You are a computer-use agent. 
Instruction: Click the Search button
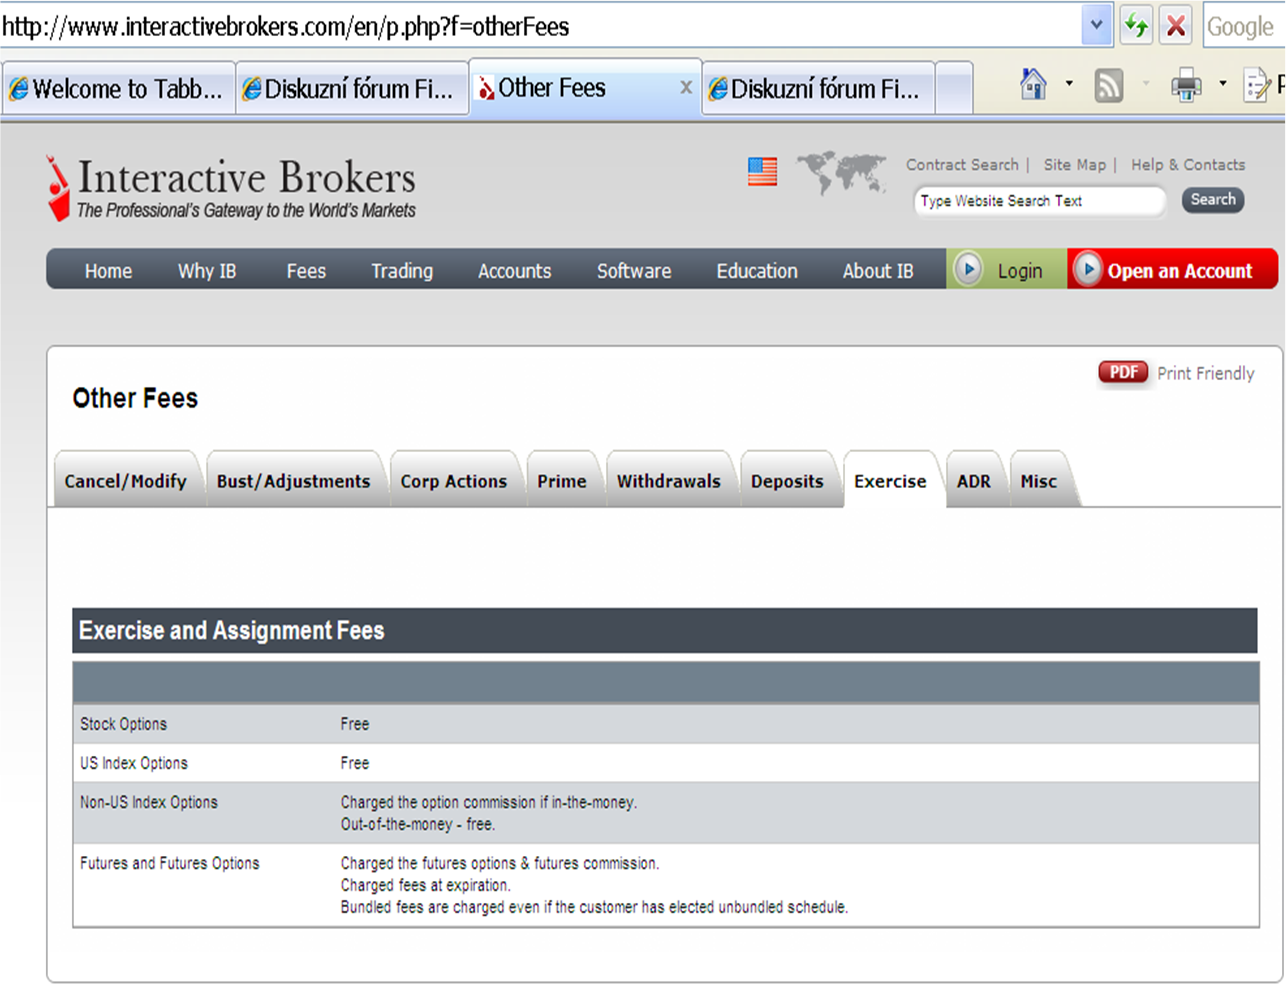pyautogui.click(x=1213, y=200)
